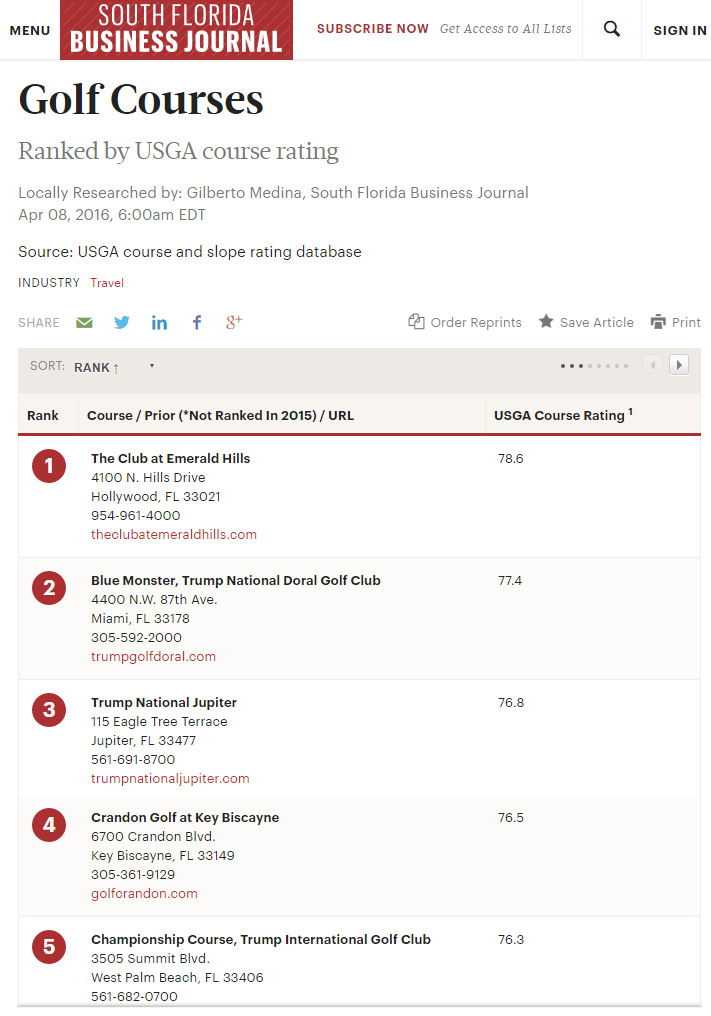Click rating value 76.3
Viewport: 711px width, 1016px height.
click(x=511, y=939)
